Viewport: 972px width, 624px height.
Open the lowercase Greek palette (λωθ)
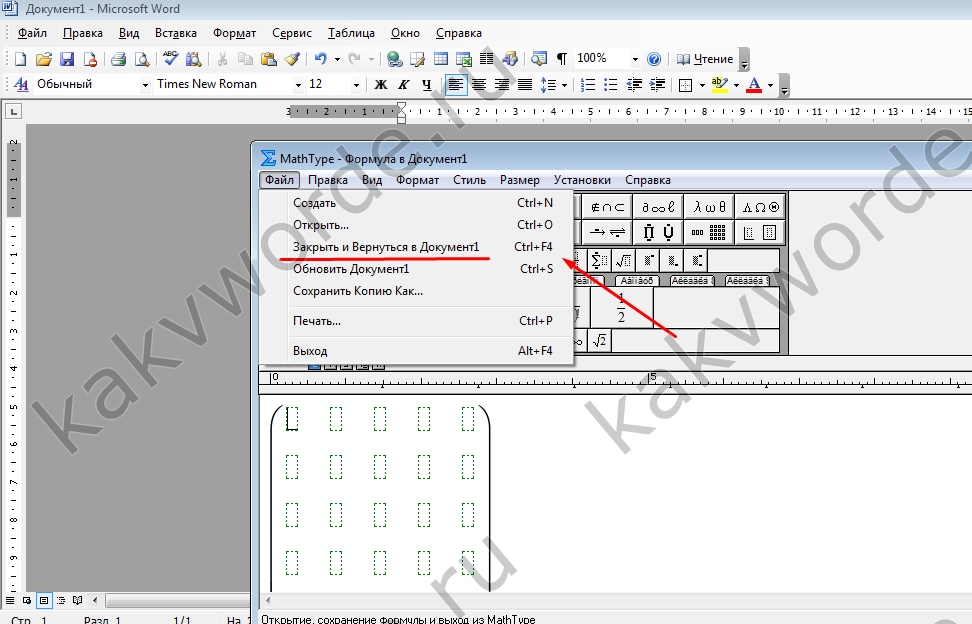point(709,208)
